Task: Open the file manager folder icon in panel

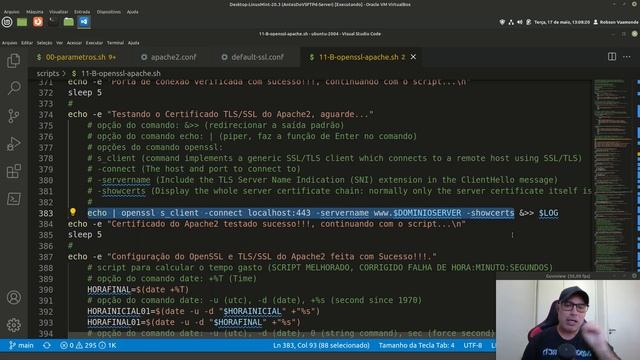Action: coord(69,22)
